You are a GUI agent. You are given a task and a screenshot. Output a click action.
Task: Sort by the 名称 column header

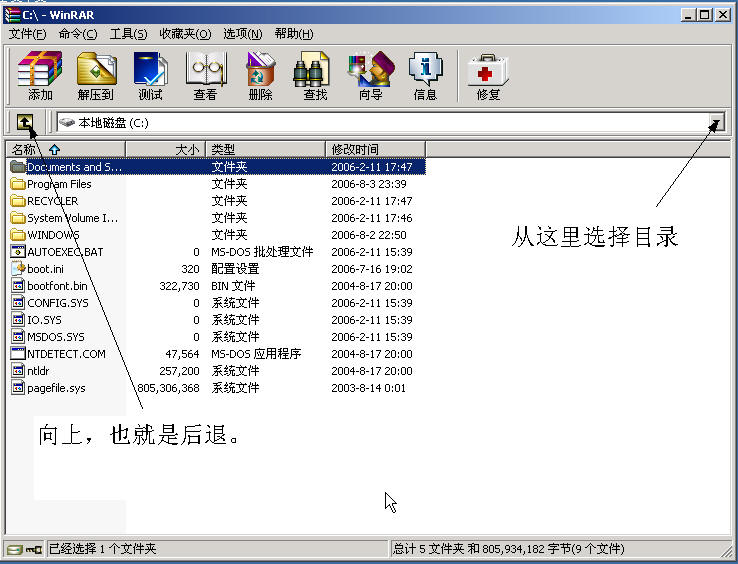click(66, 150)
